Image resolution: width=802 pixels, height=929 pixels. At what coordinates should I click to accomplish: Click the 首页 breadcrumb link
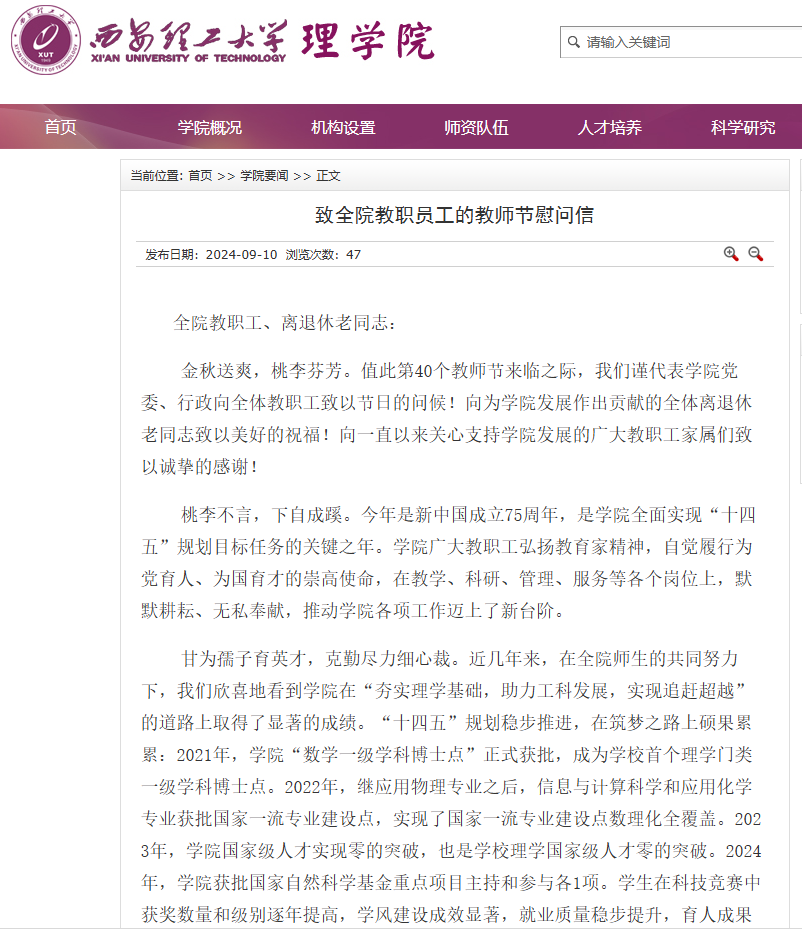(200, 176)
